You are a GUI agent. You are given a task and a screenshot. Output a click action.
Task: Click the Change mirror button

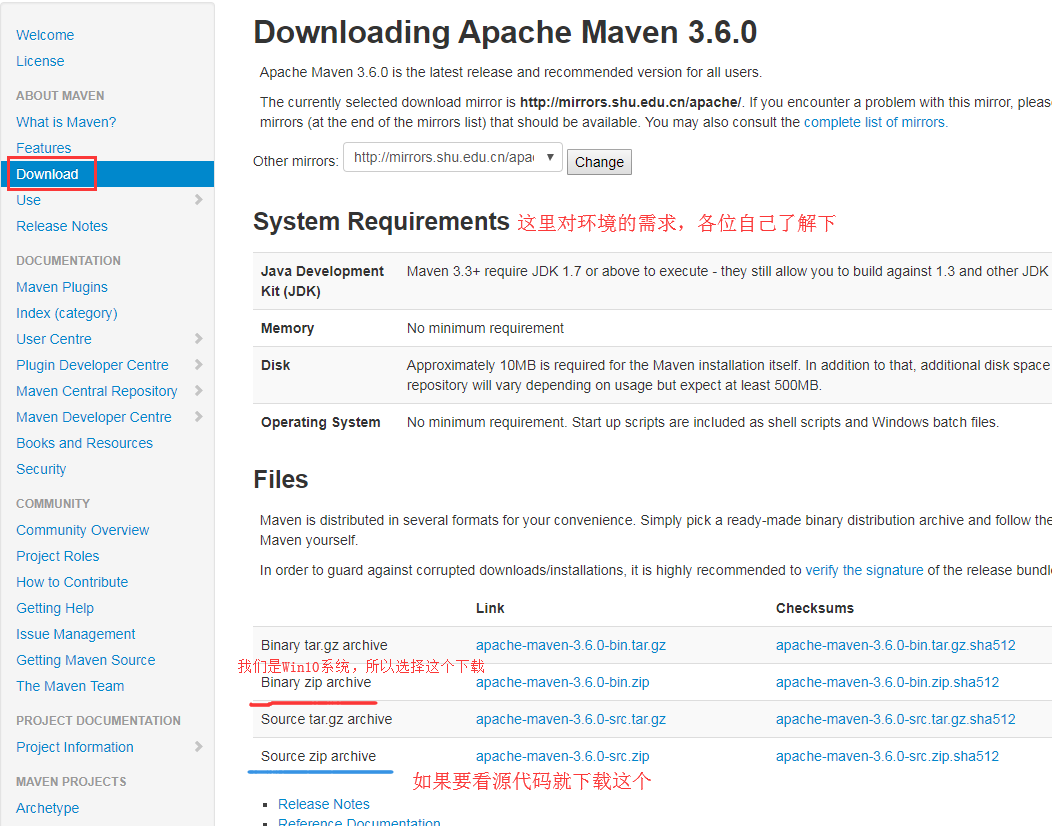pyautogui.click(x=599, y=162)
